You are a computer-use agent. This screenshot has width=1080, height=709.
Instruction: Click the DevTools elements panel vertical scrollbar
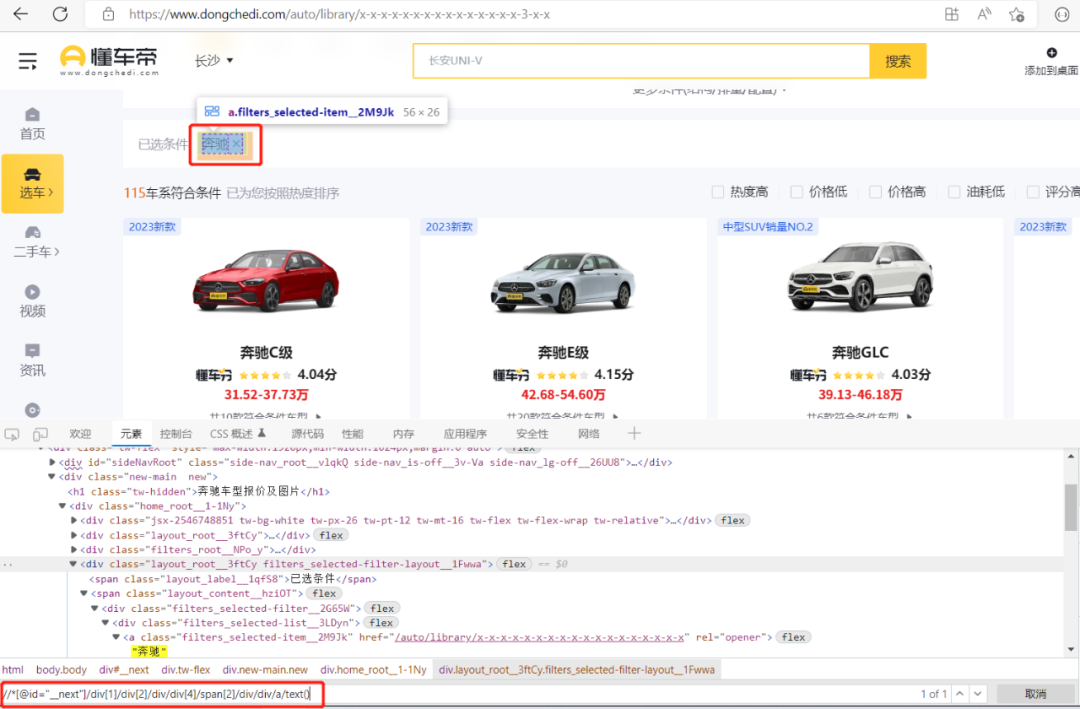1070,507
